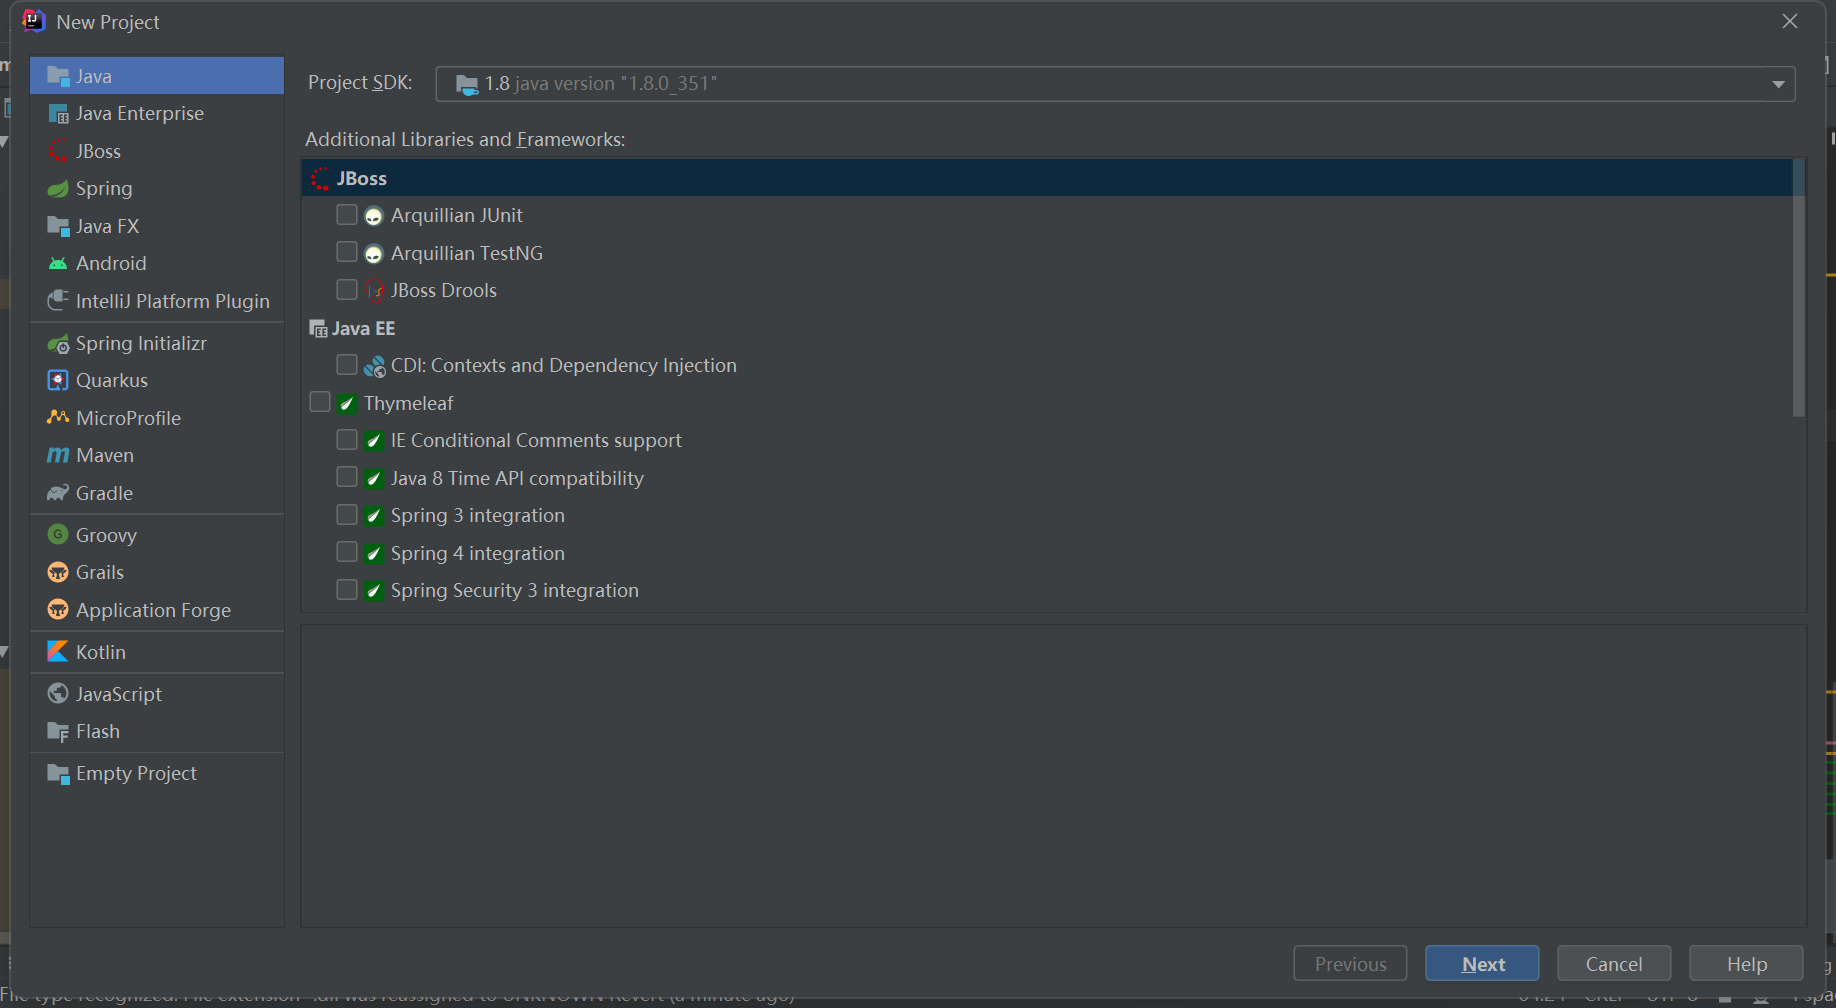Select Java Enterprise project type
The width and height of the screenshot is (1836, 1008).
(157, 114)
